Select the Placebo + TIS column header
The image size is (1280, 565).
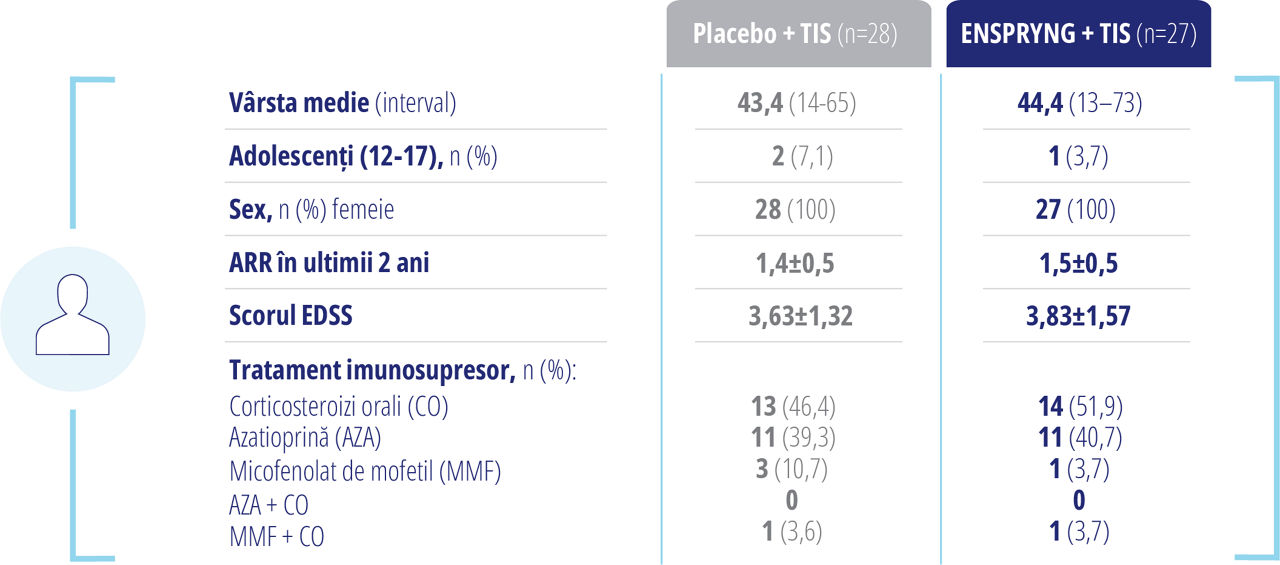click(x=795, y=34)
